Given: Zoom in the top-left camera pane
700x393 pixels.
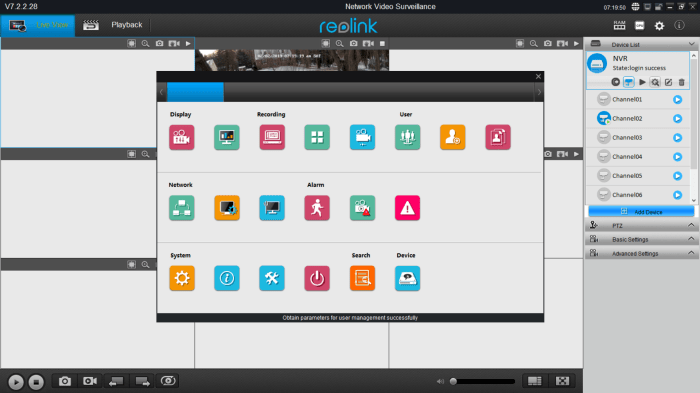Looking at the screenshot, I should (x=145, y=44).
